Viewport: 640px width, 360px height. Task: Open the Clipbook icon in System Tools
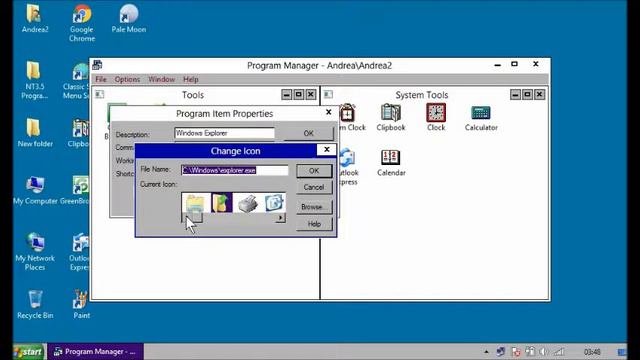coord(391,118)
